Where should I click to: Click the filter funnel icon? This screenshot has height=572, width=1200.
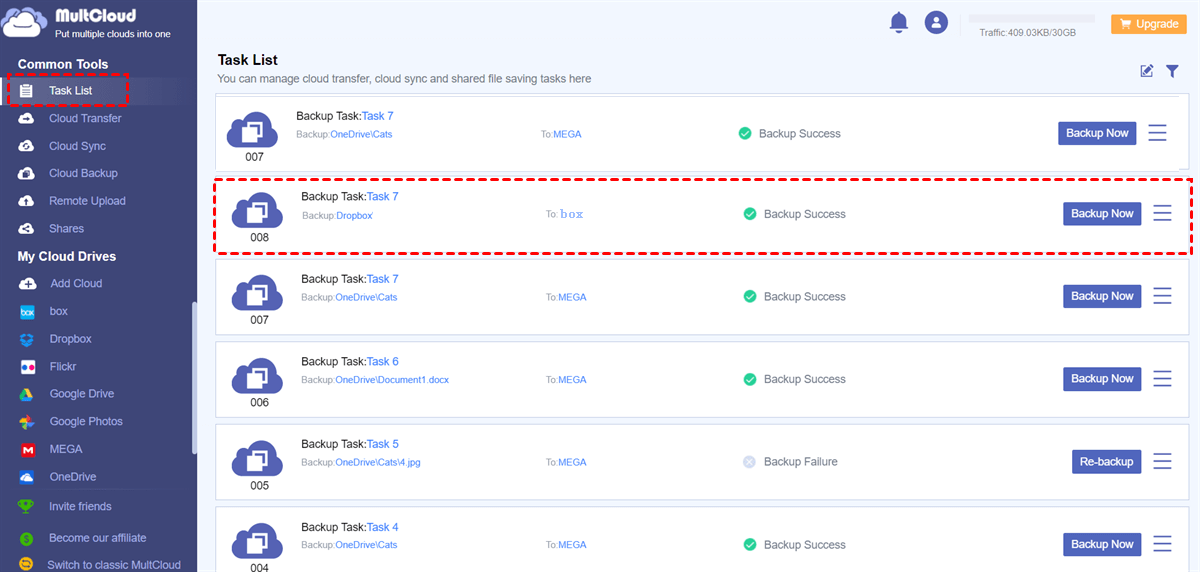coord(1172,71)
